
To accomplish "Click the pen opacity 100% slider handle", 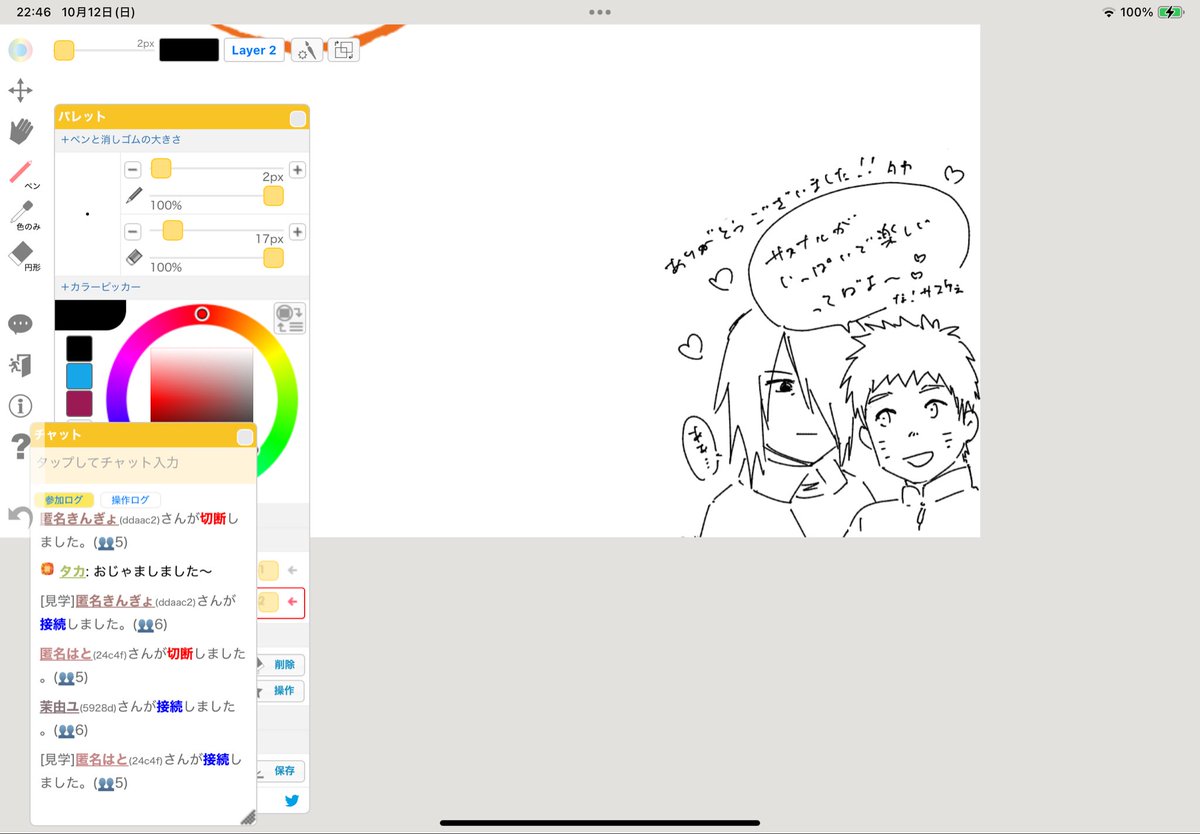I will click(x=273, y=196).
